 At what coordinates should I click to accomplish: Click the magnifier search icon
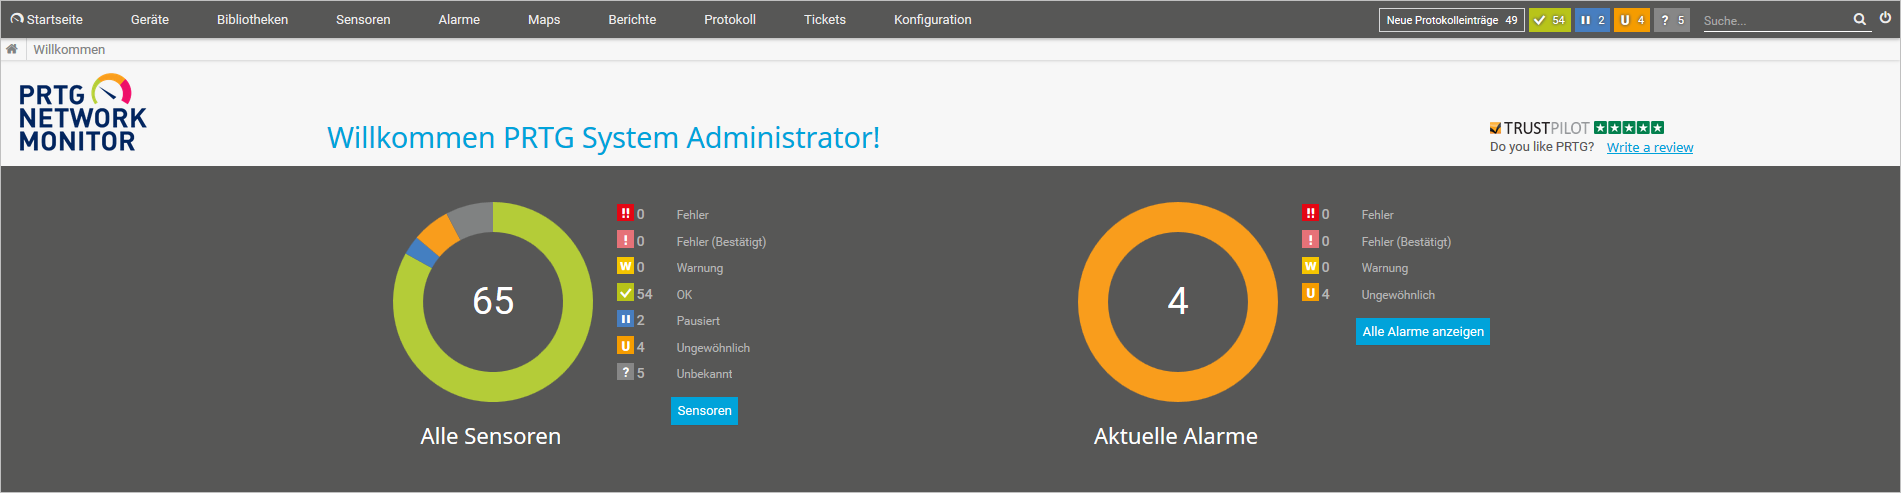click(x=1859, y=19)
